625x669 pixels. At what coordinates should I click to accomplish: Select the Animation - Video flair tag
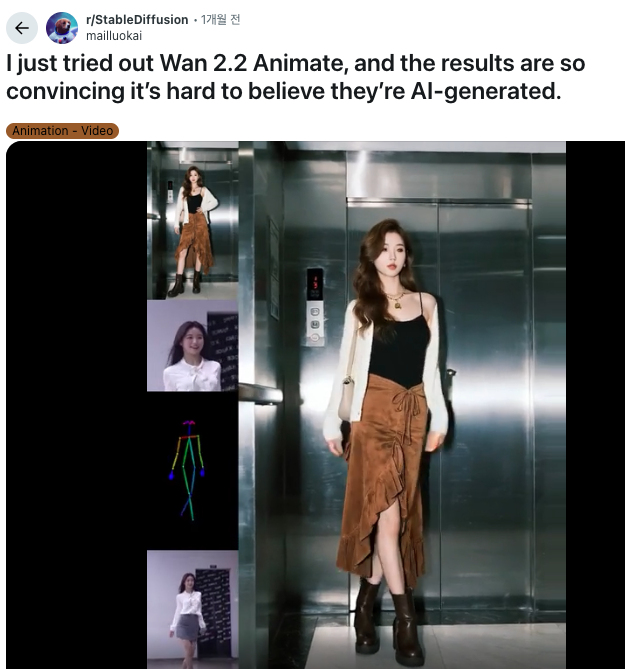point(62,131)
